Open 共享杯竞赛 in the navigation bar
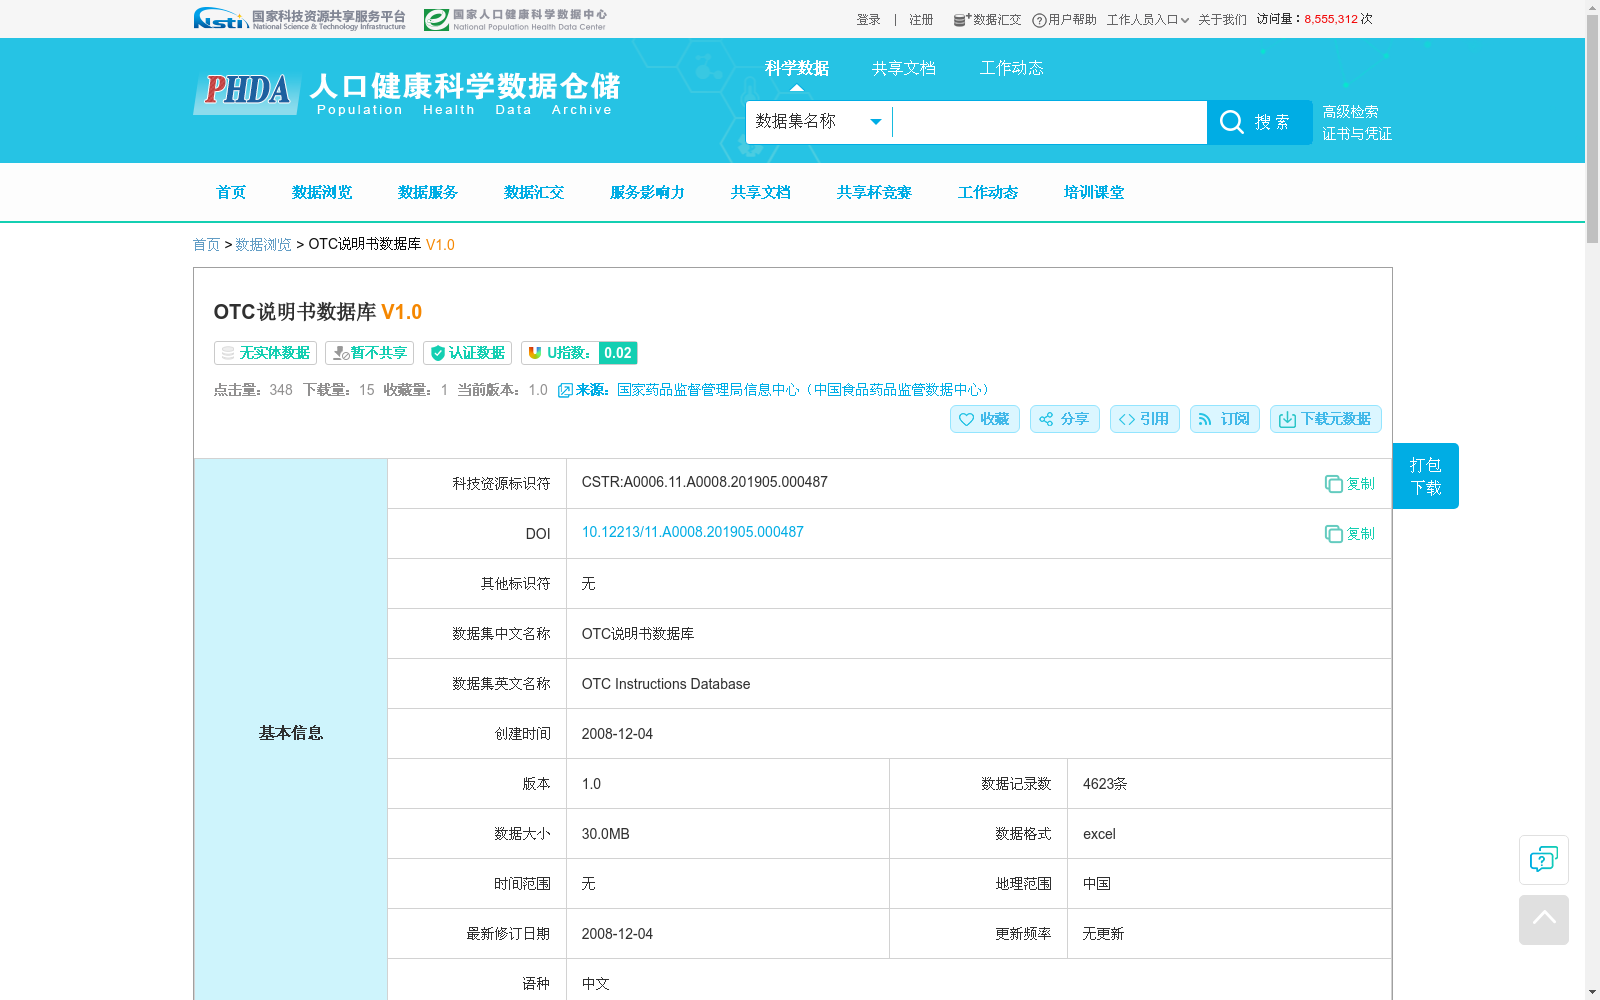This screenshot has height=1000, width=1600. tap(874, 192)
